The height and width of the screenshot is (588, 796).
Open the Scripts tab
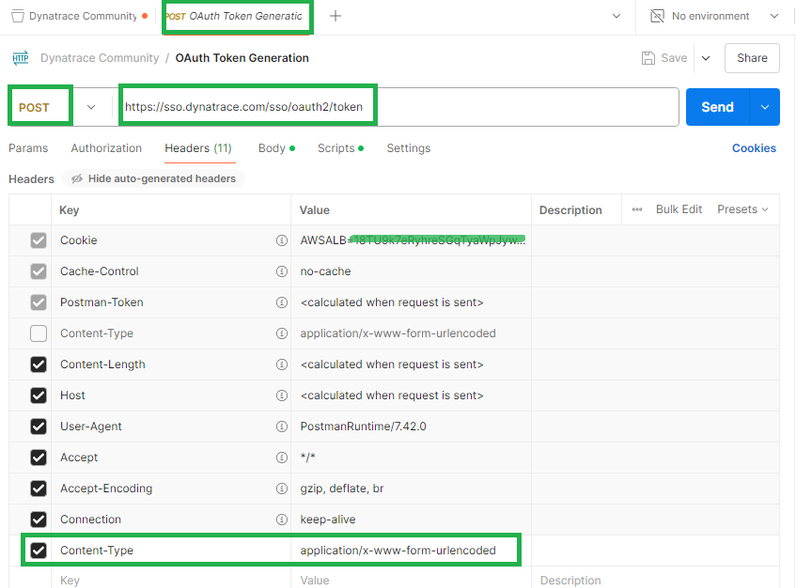click(340, 148)
